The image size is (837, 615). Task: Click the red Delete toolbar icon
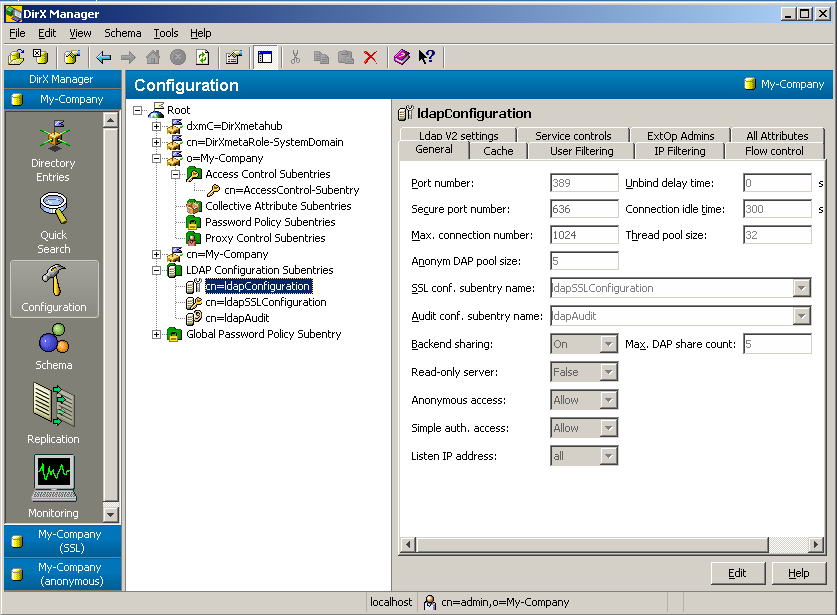pyautogui.click(x=370, y=57)
